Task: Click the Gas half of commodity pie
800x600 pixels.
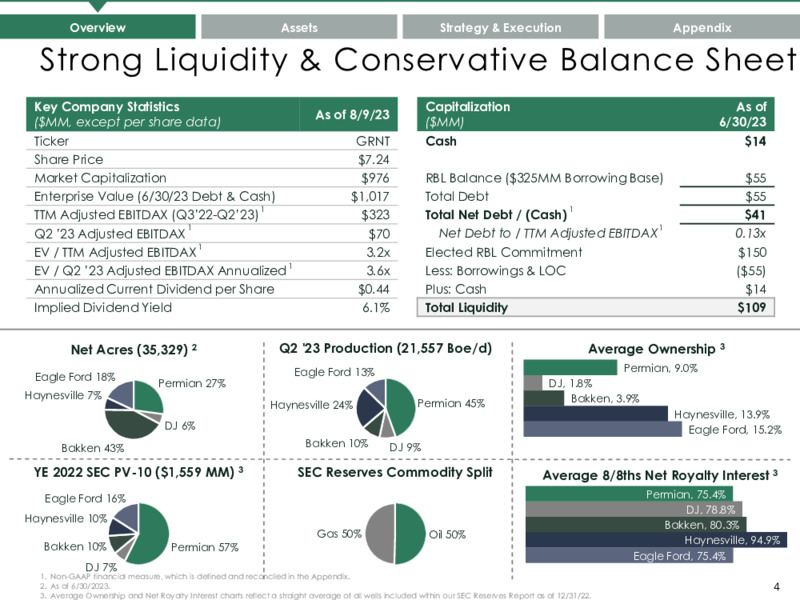Action: tap(380, 534)
